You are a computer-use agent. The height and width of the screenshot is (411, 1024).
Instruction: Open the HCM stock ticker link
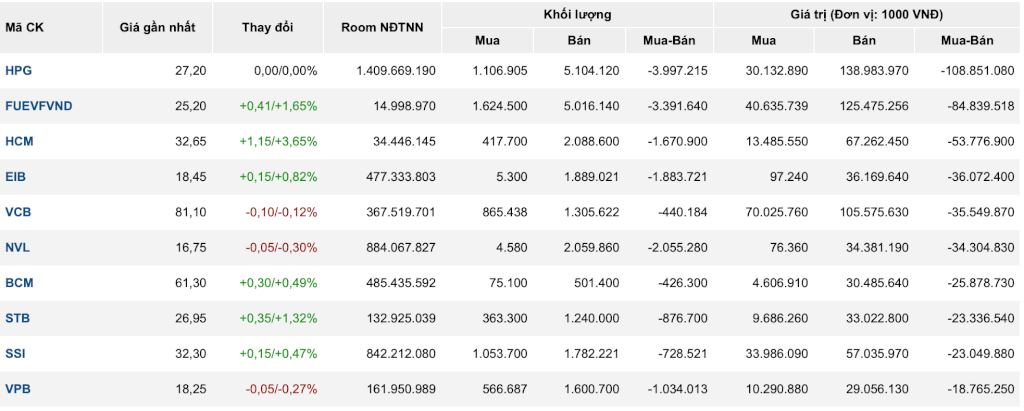click(x=18, y=141)
